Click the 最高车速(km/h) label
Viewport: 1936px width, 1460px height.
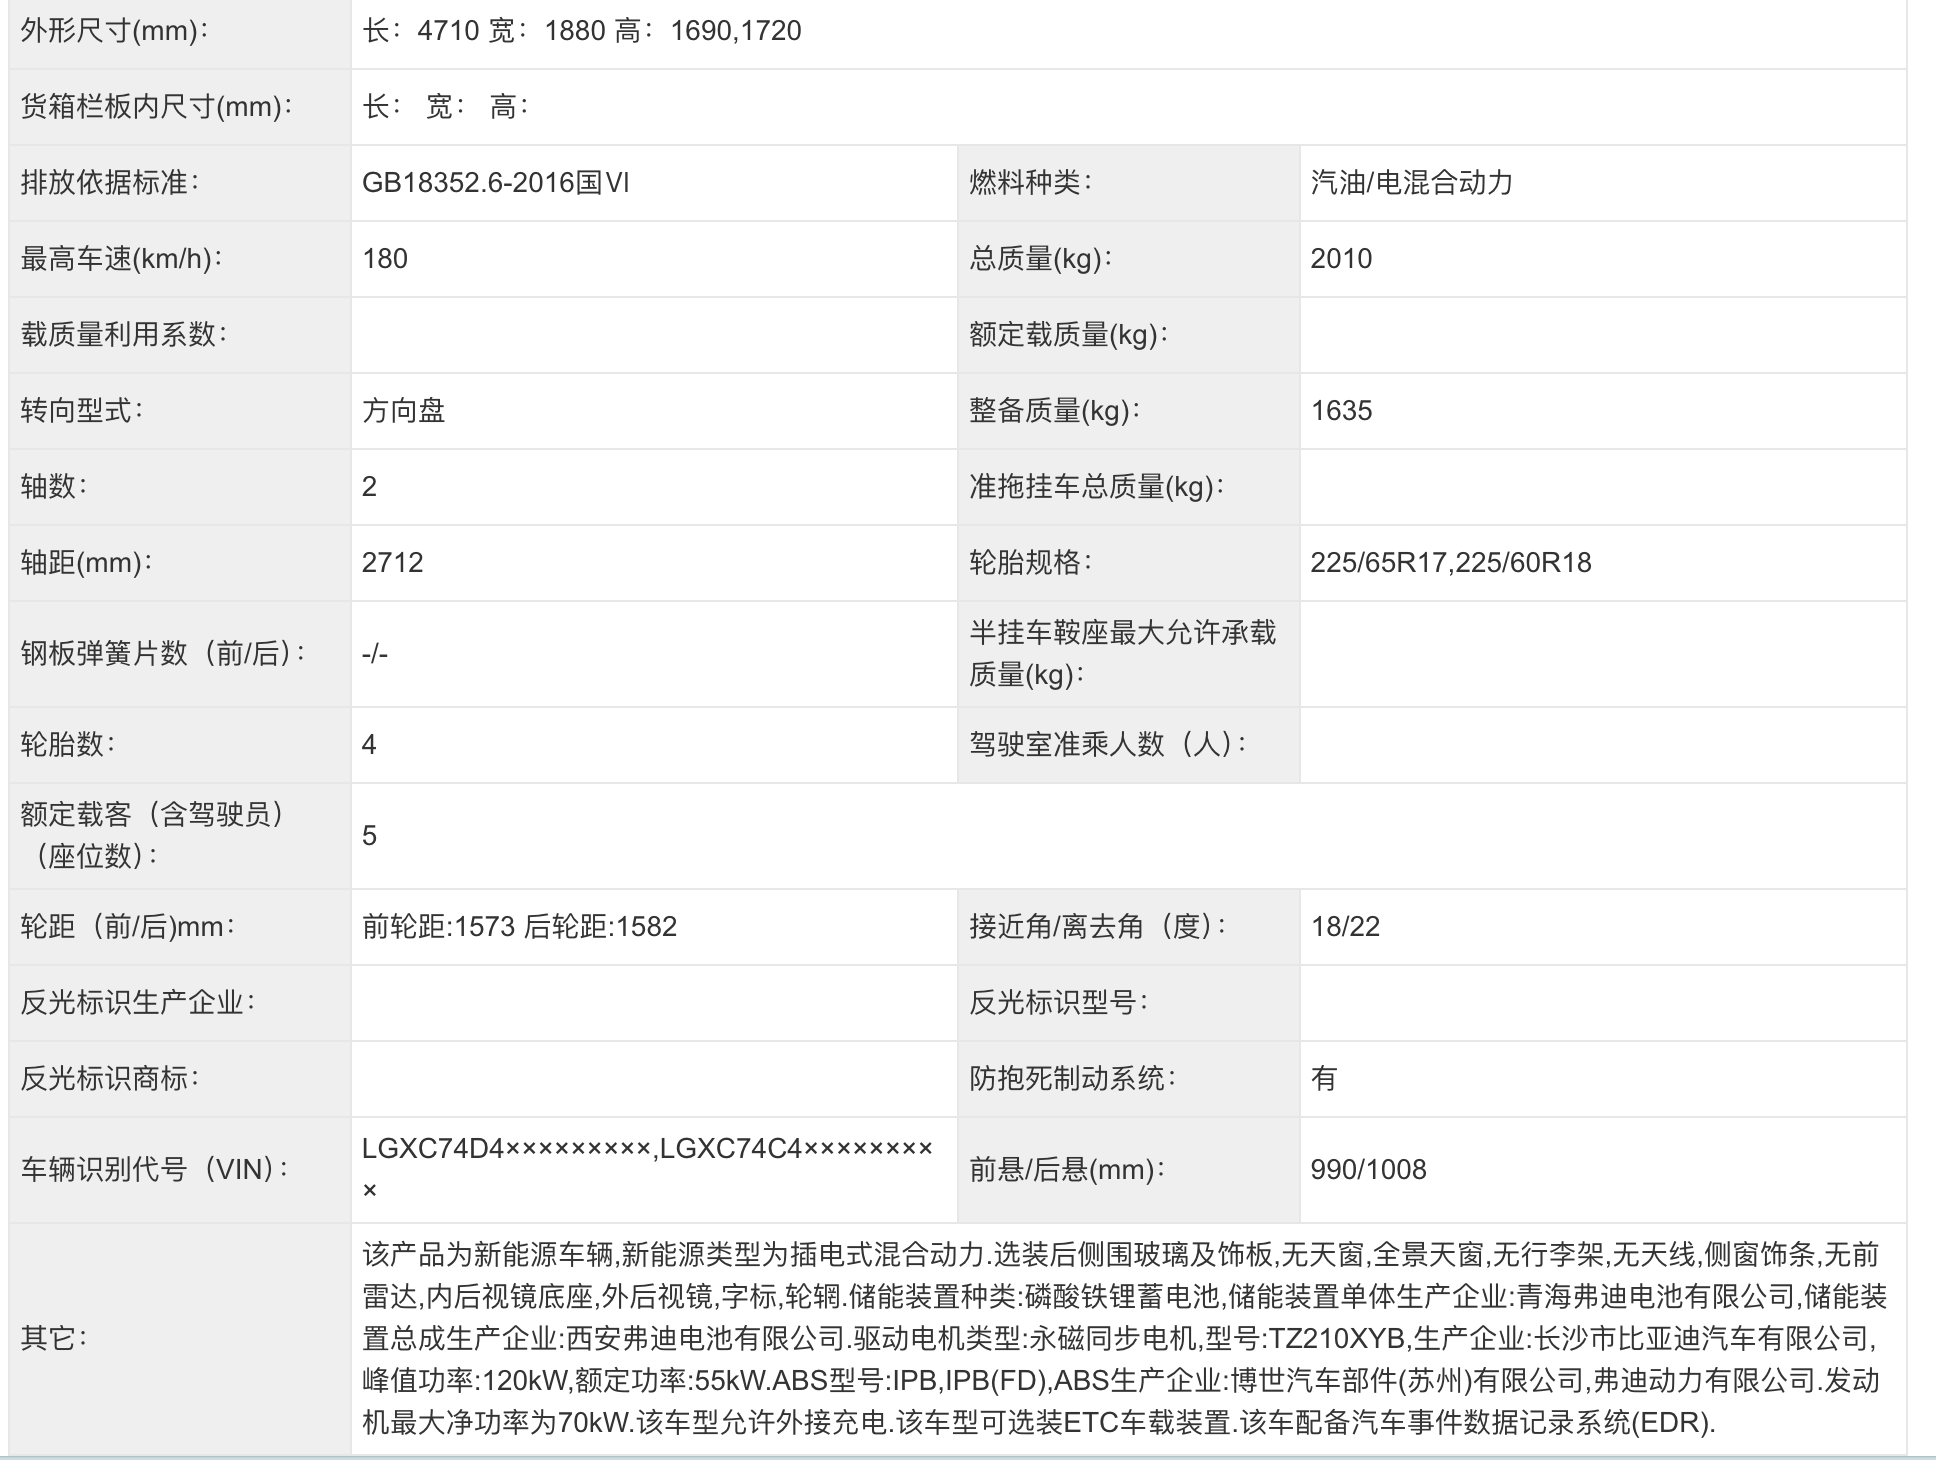[x=122, y=259]
